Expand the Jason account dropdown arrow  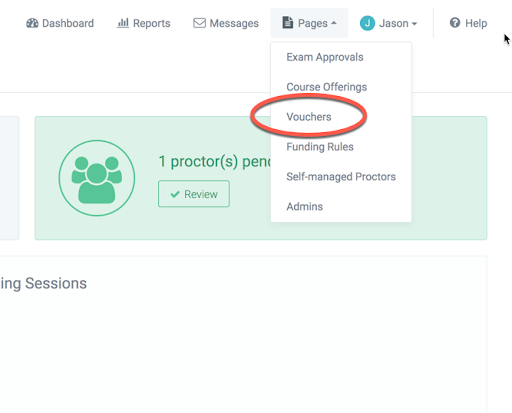[414, 24]
